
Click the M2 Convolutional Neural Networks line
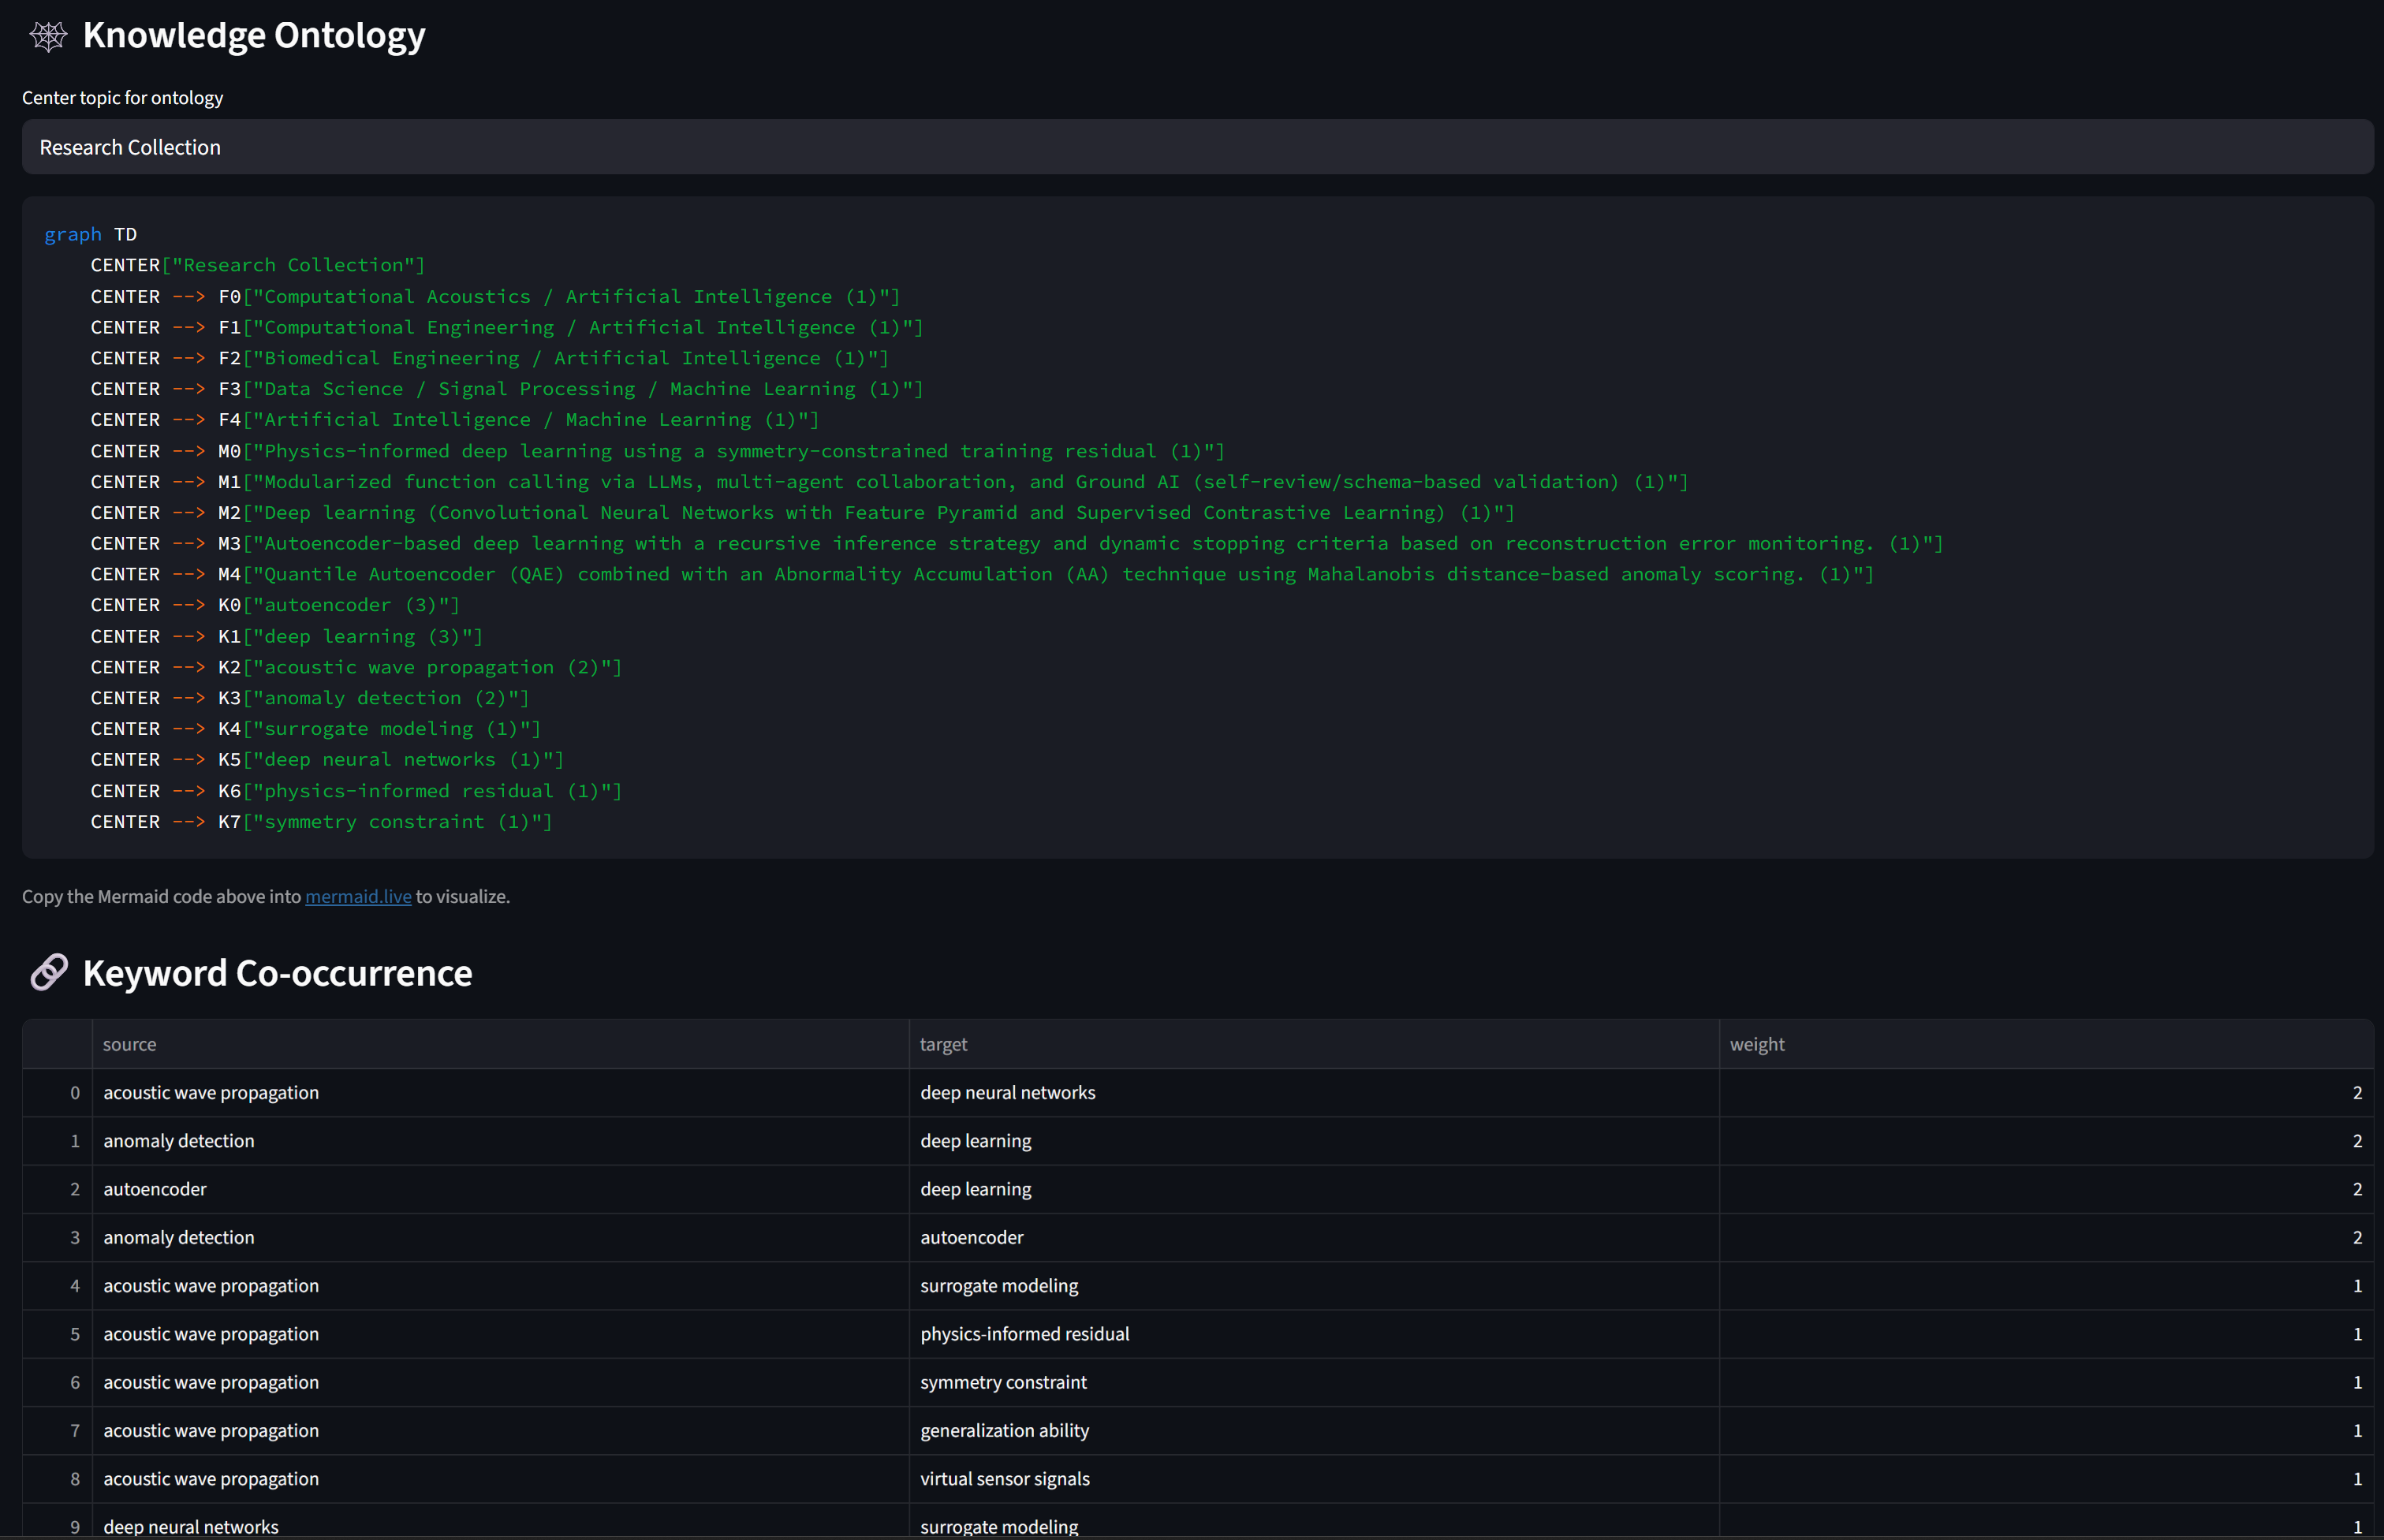[x=803, y=513]
